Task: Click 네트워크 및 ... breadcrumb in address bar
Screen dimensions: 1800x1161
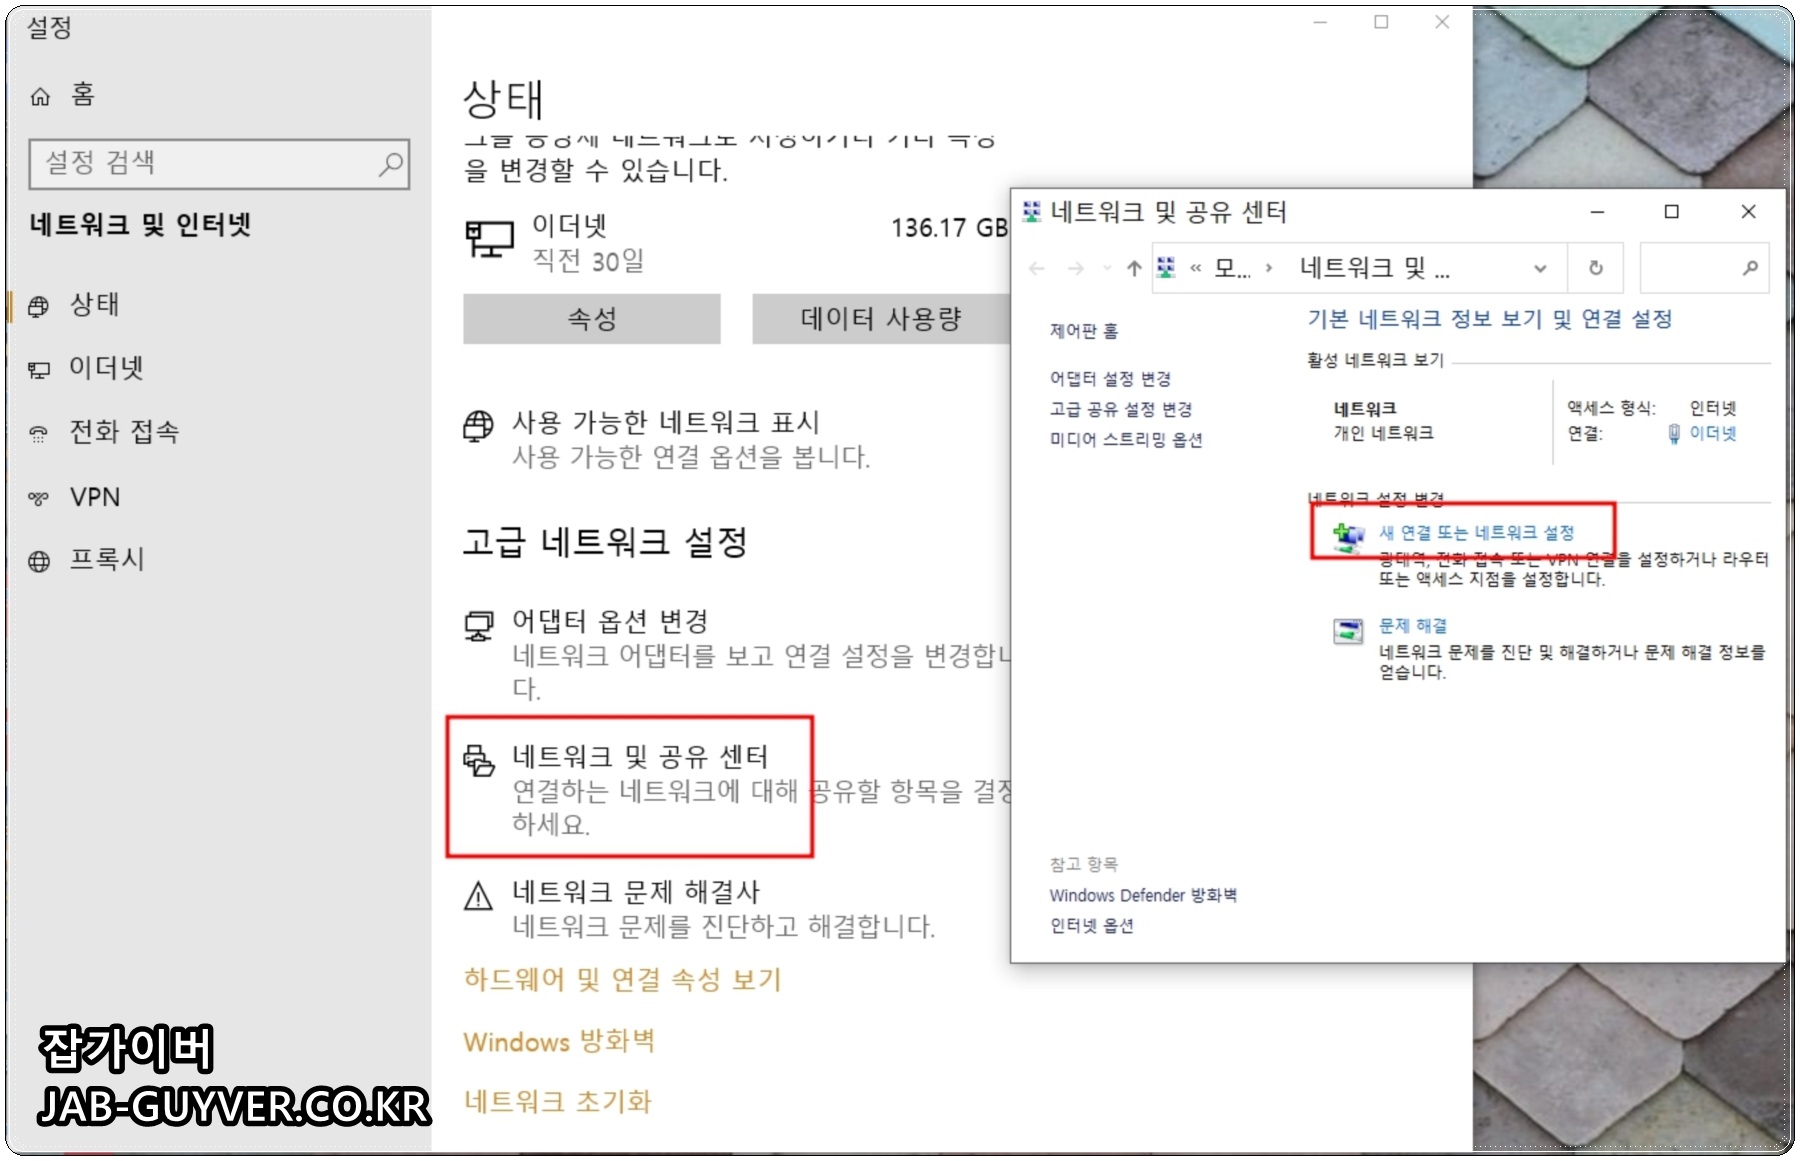Action: 1375,268
